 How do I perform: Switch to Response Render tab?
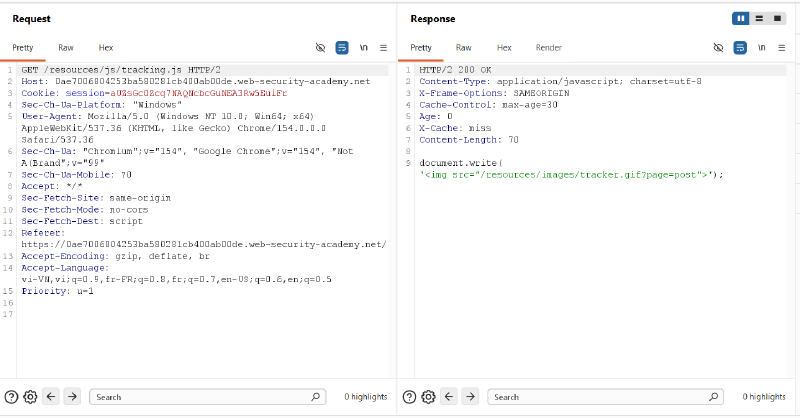pyautogui.click(x=548, y=47)
